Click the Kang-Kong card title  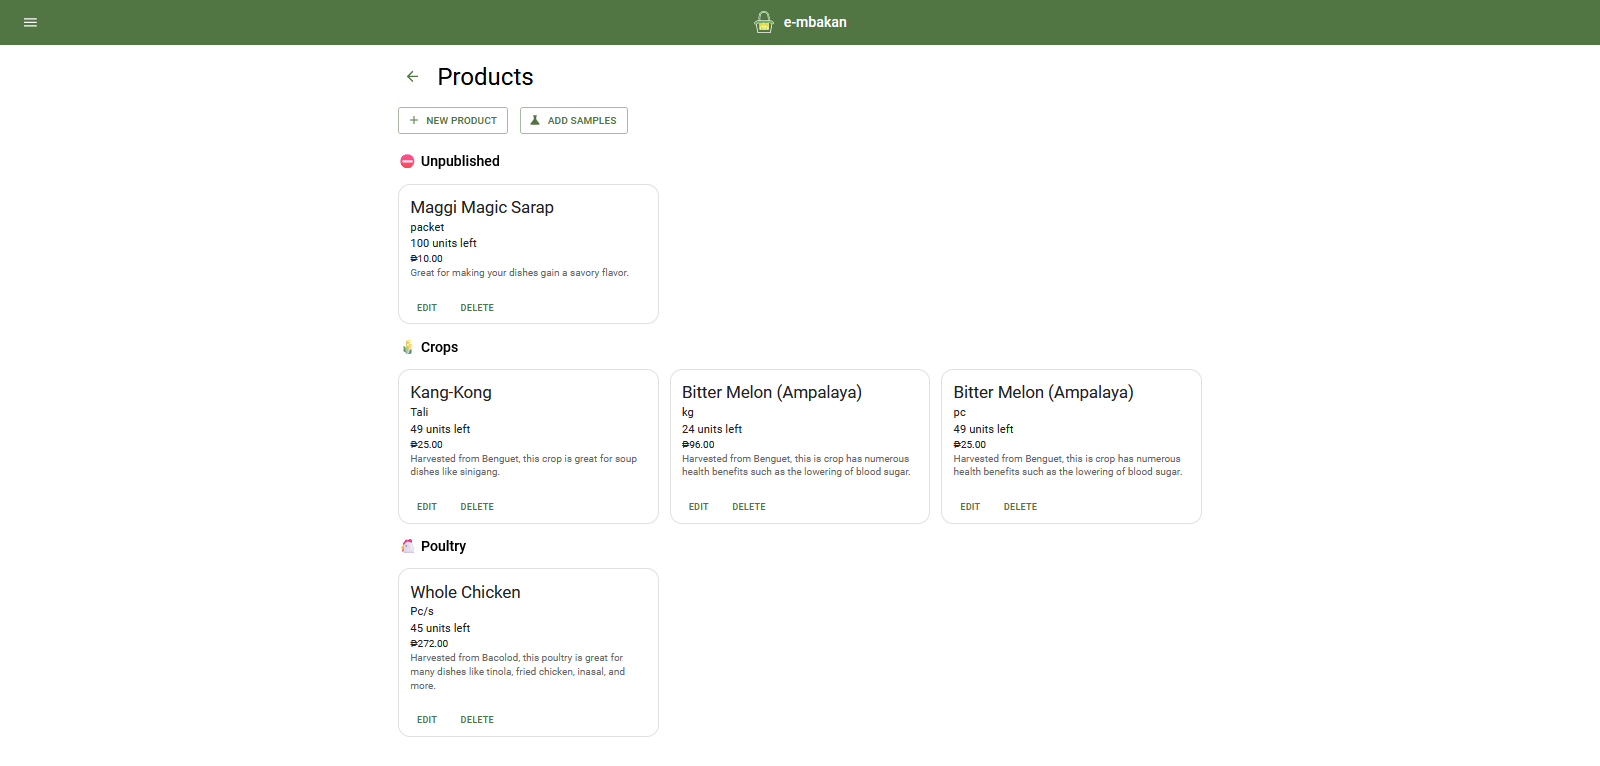tap(451, 392)
